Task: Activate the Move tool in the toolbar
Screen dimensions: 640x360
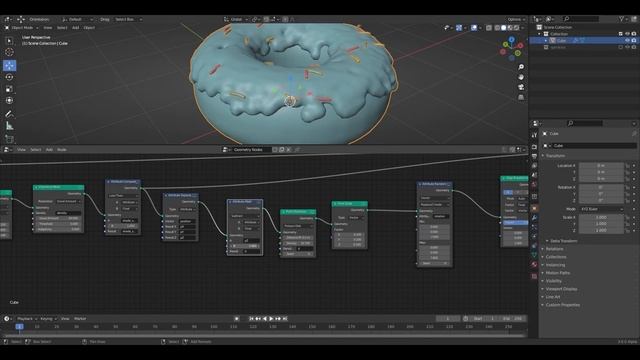Action: tap(9, 65)
